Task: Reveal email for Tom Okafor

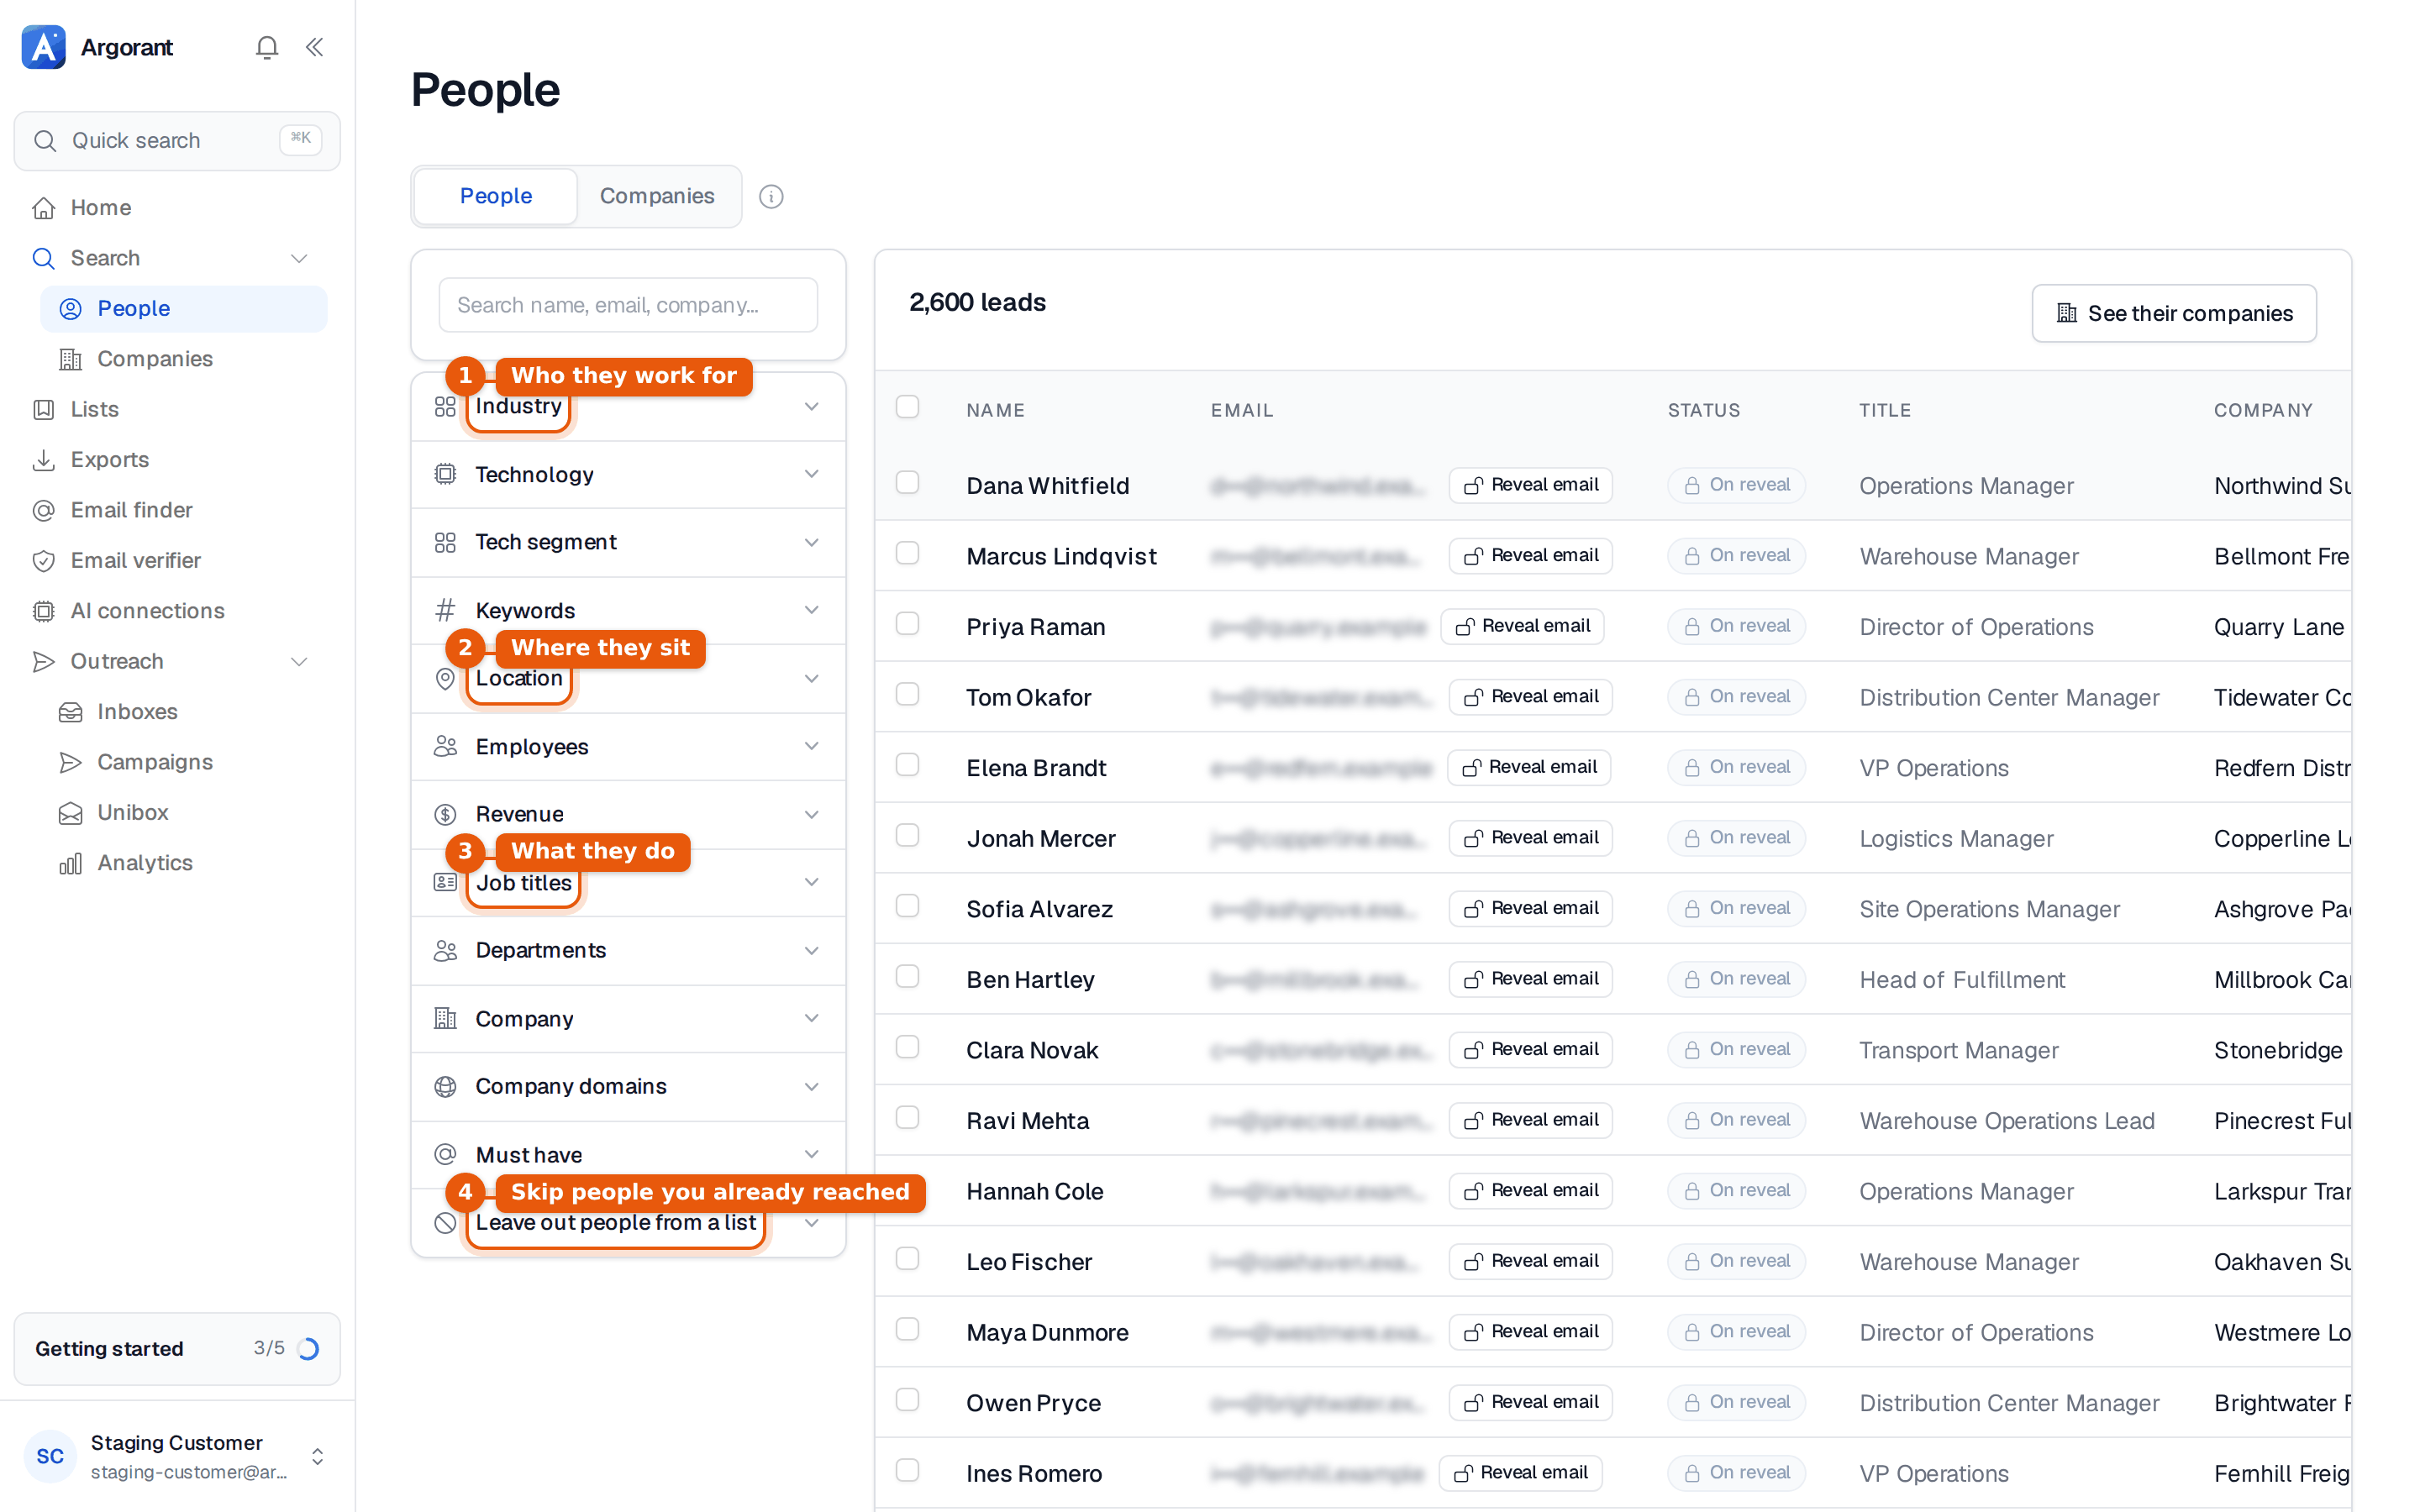Action: pyautogui.click(x=1531, y=697)
